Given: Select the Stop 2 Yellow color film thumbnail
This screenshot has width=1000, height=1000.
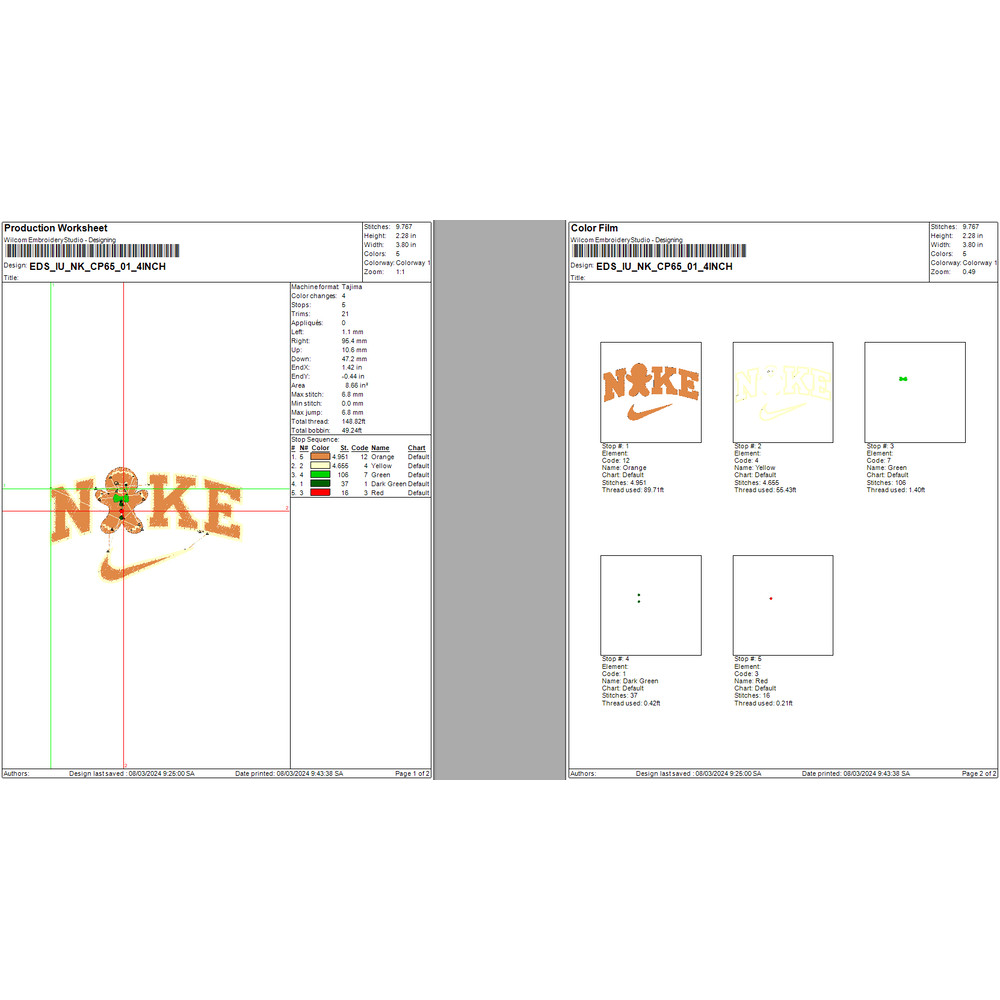Looking at the screenshot, I should [x=782, y=392].
